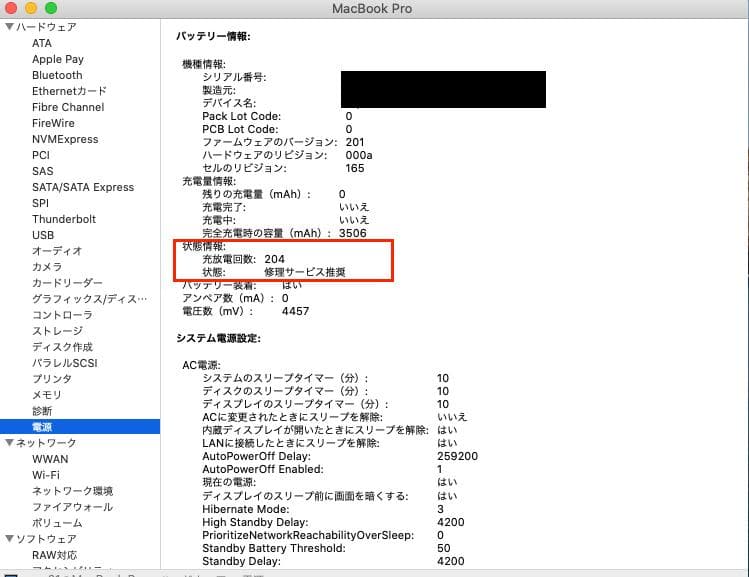Click the AC電源 subsection label

click(x=201, y=365)
